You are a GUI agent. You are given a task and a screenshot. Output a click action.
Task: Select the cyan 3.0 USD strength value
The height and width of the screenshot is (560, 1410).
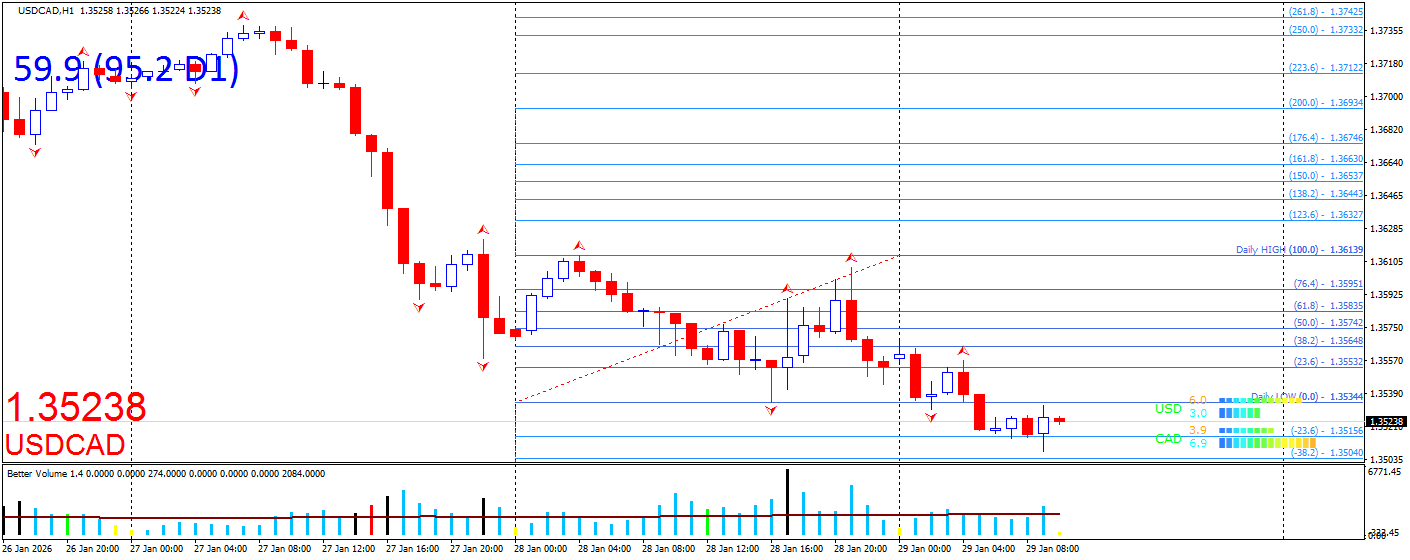pyautogui.click(x=1198, y=413)
